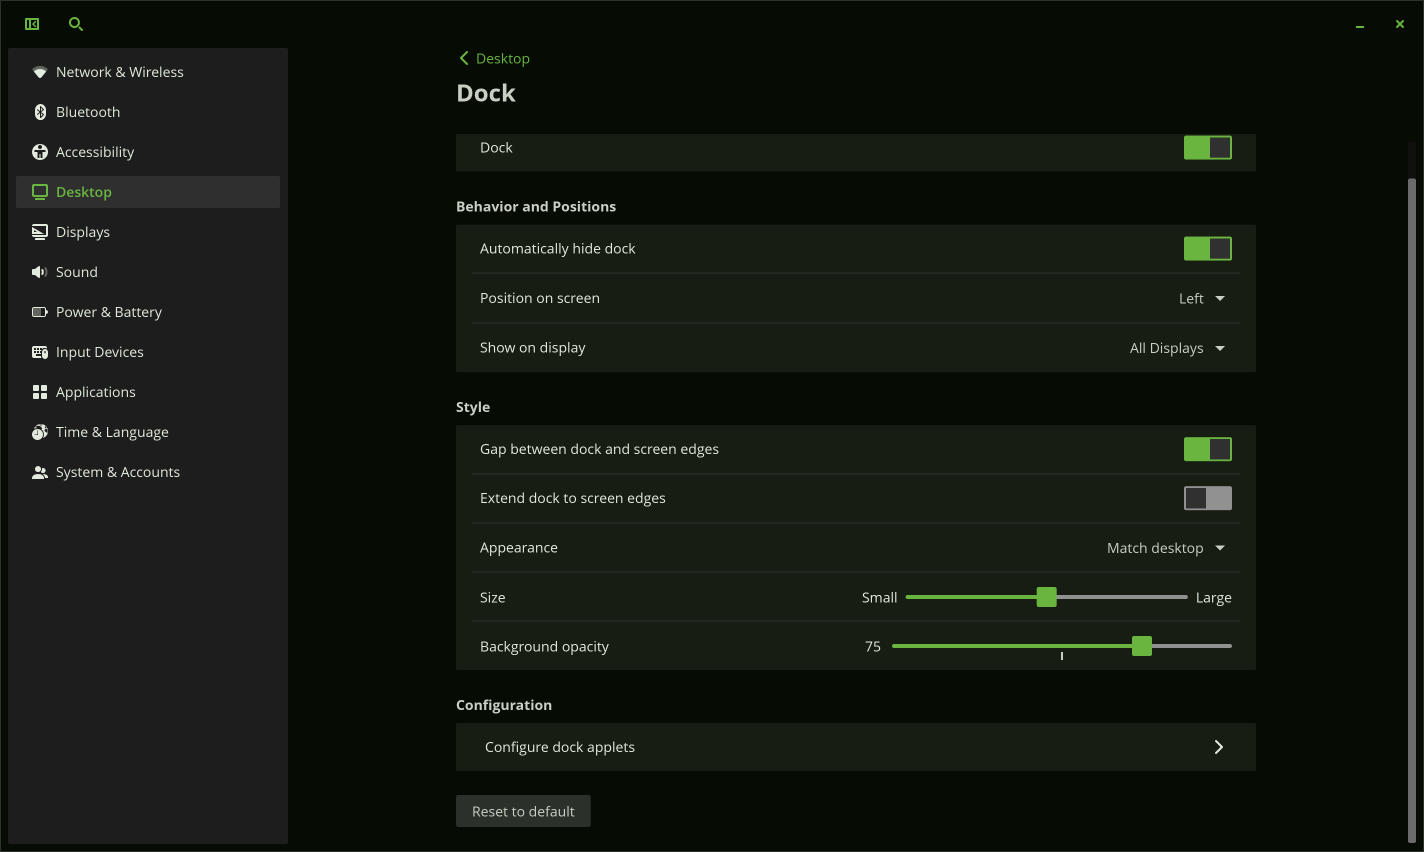This screenshot has height=852, width=1424.
Task: Click the sidebar collapse icon at top-left
Action: [32, 24]
